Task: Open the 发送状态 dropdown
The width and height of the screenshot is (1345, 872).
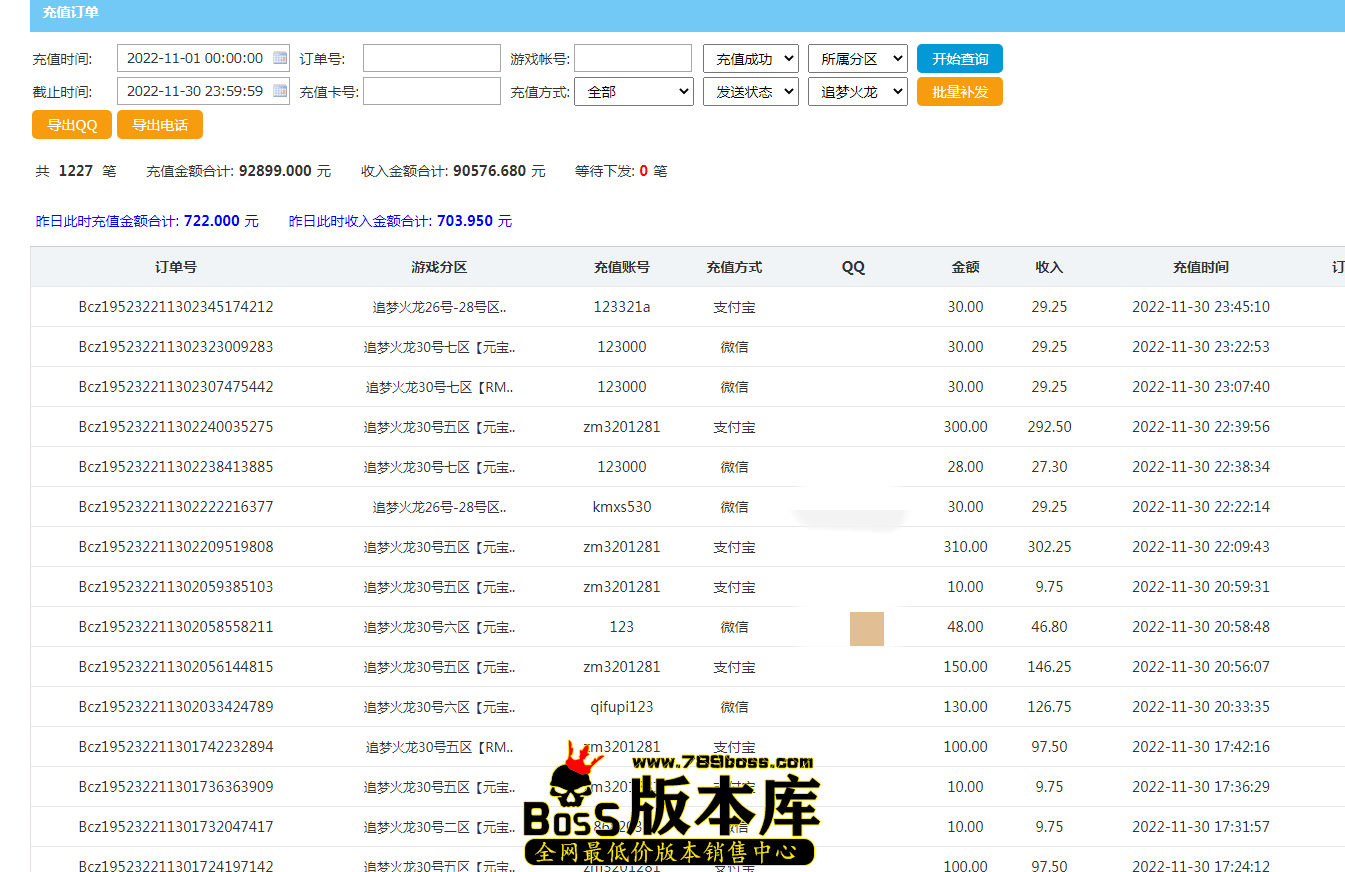Action: pos(750,92)
